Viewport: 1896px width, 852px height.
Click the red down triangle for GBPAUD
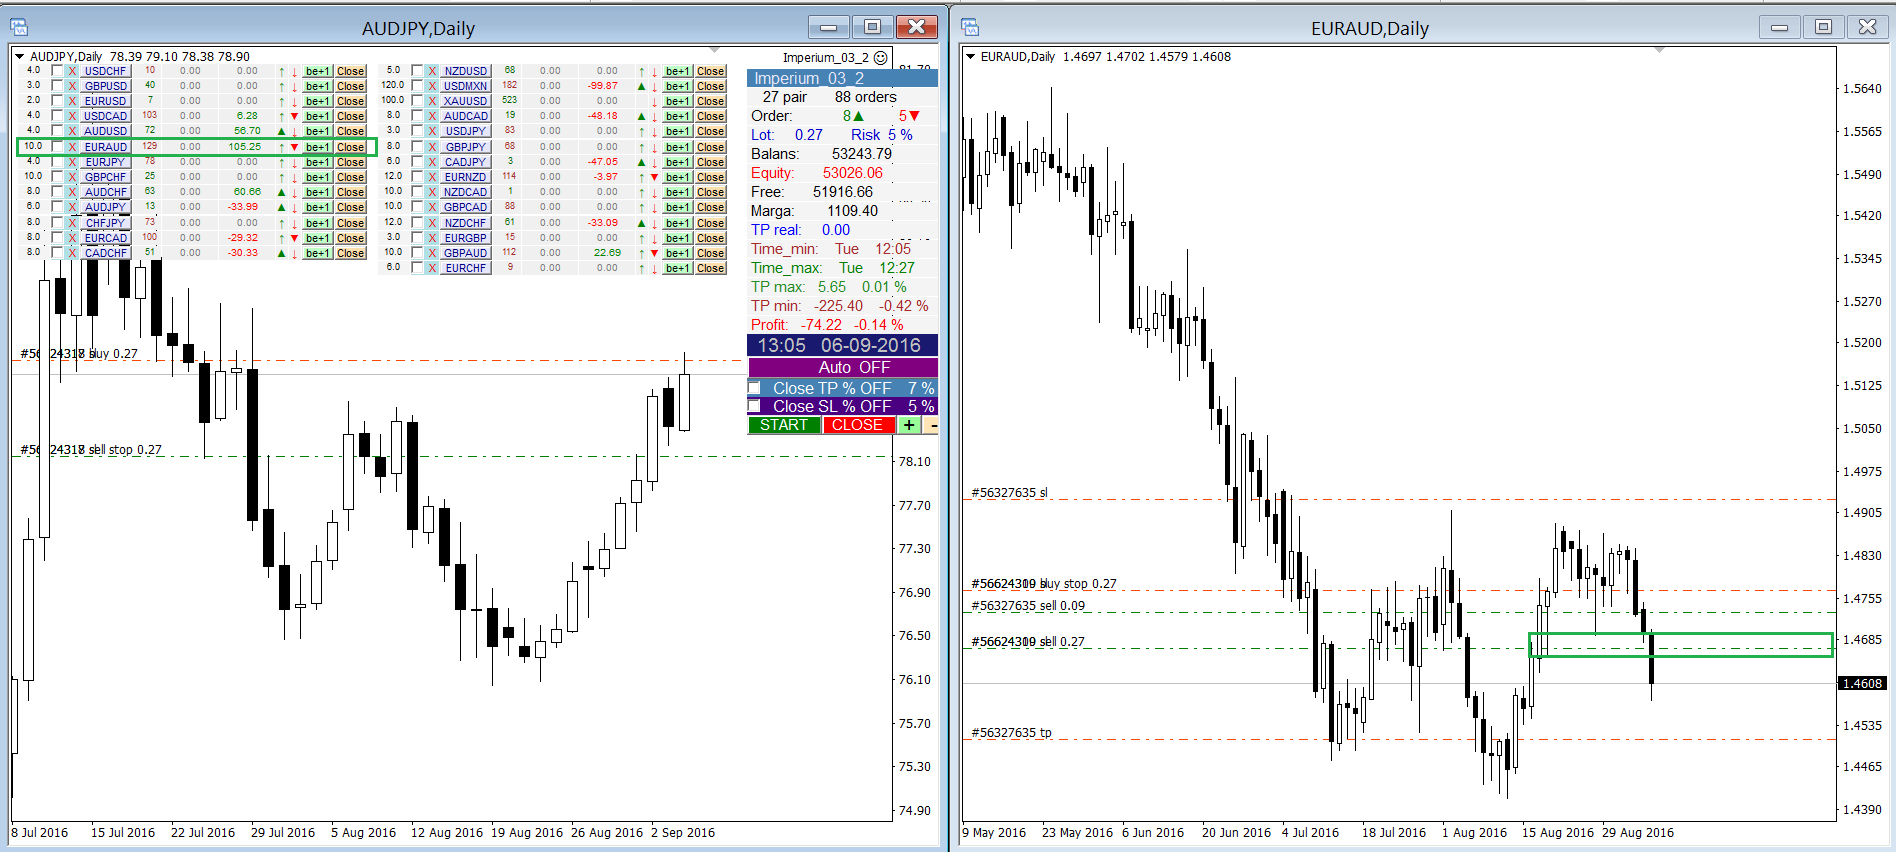tap(654, 253)
